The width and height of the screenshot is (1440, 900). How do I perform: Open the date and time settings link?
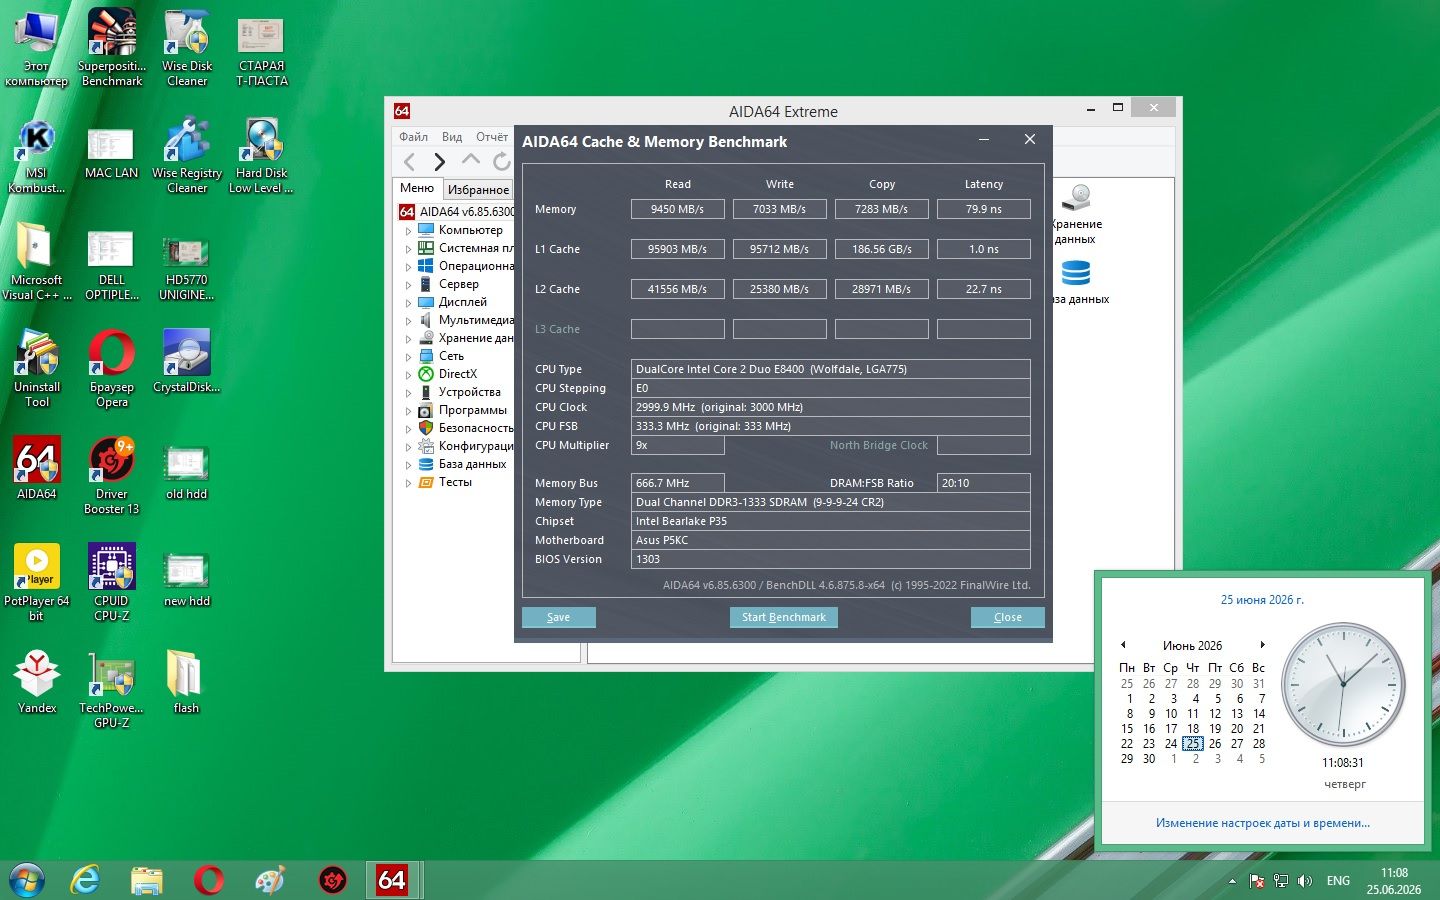click(1262, 823)
